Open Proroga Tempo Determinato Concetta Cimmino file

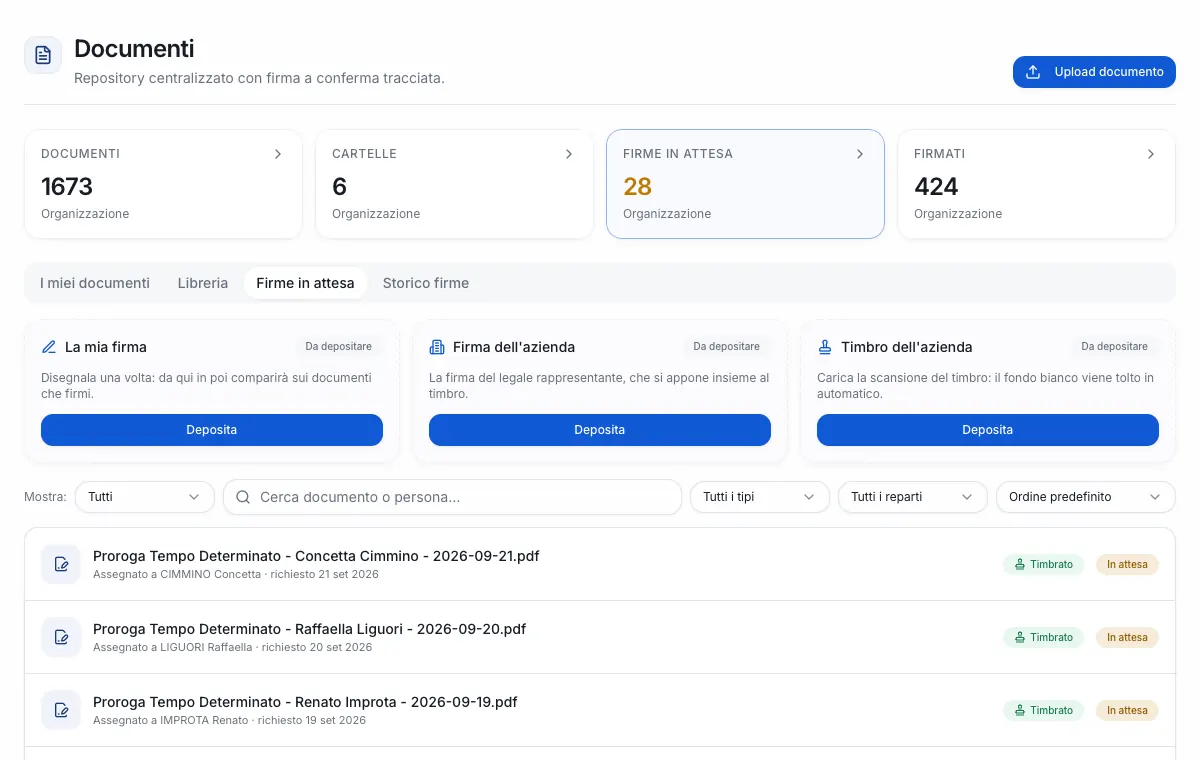[316, 556]
